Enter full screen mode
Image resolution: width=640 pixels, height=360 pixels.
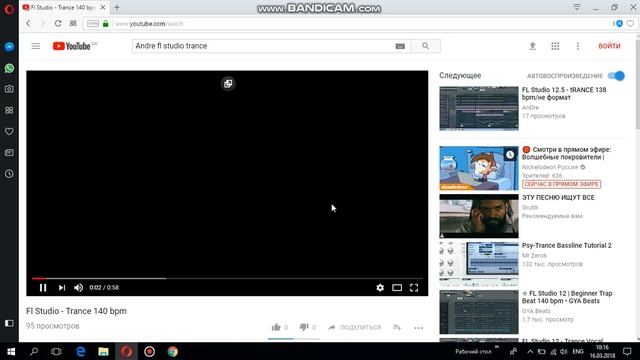point(414,288)
